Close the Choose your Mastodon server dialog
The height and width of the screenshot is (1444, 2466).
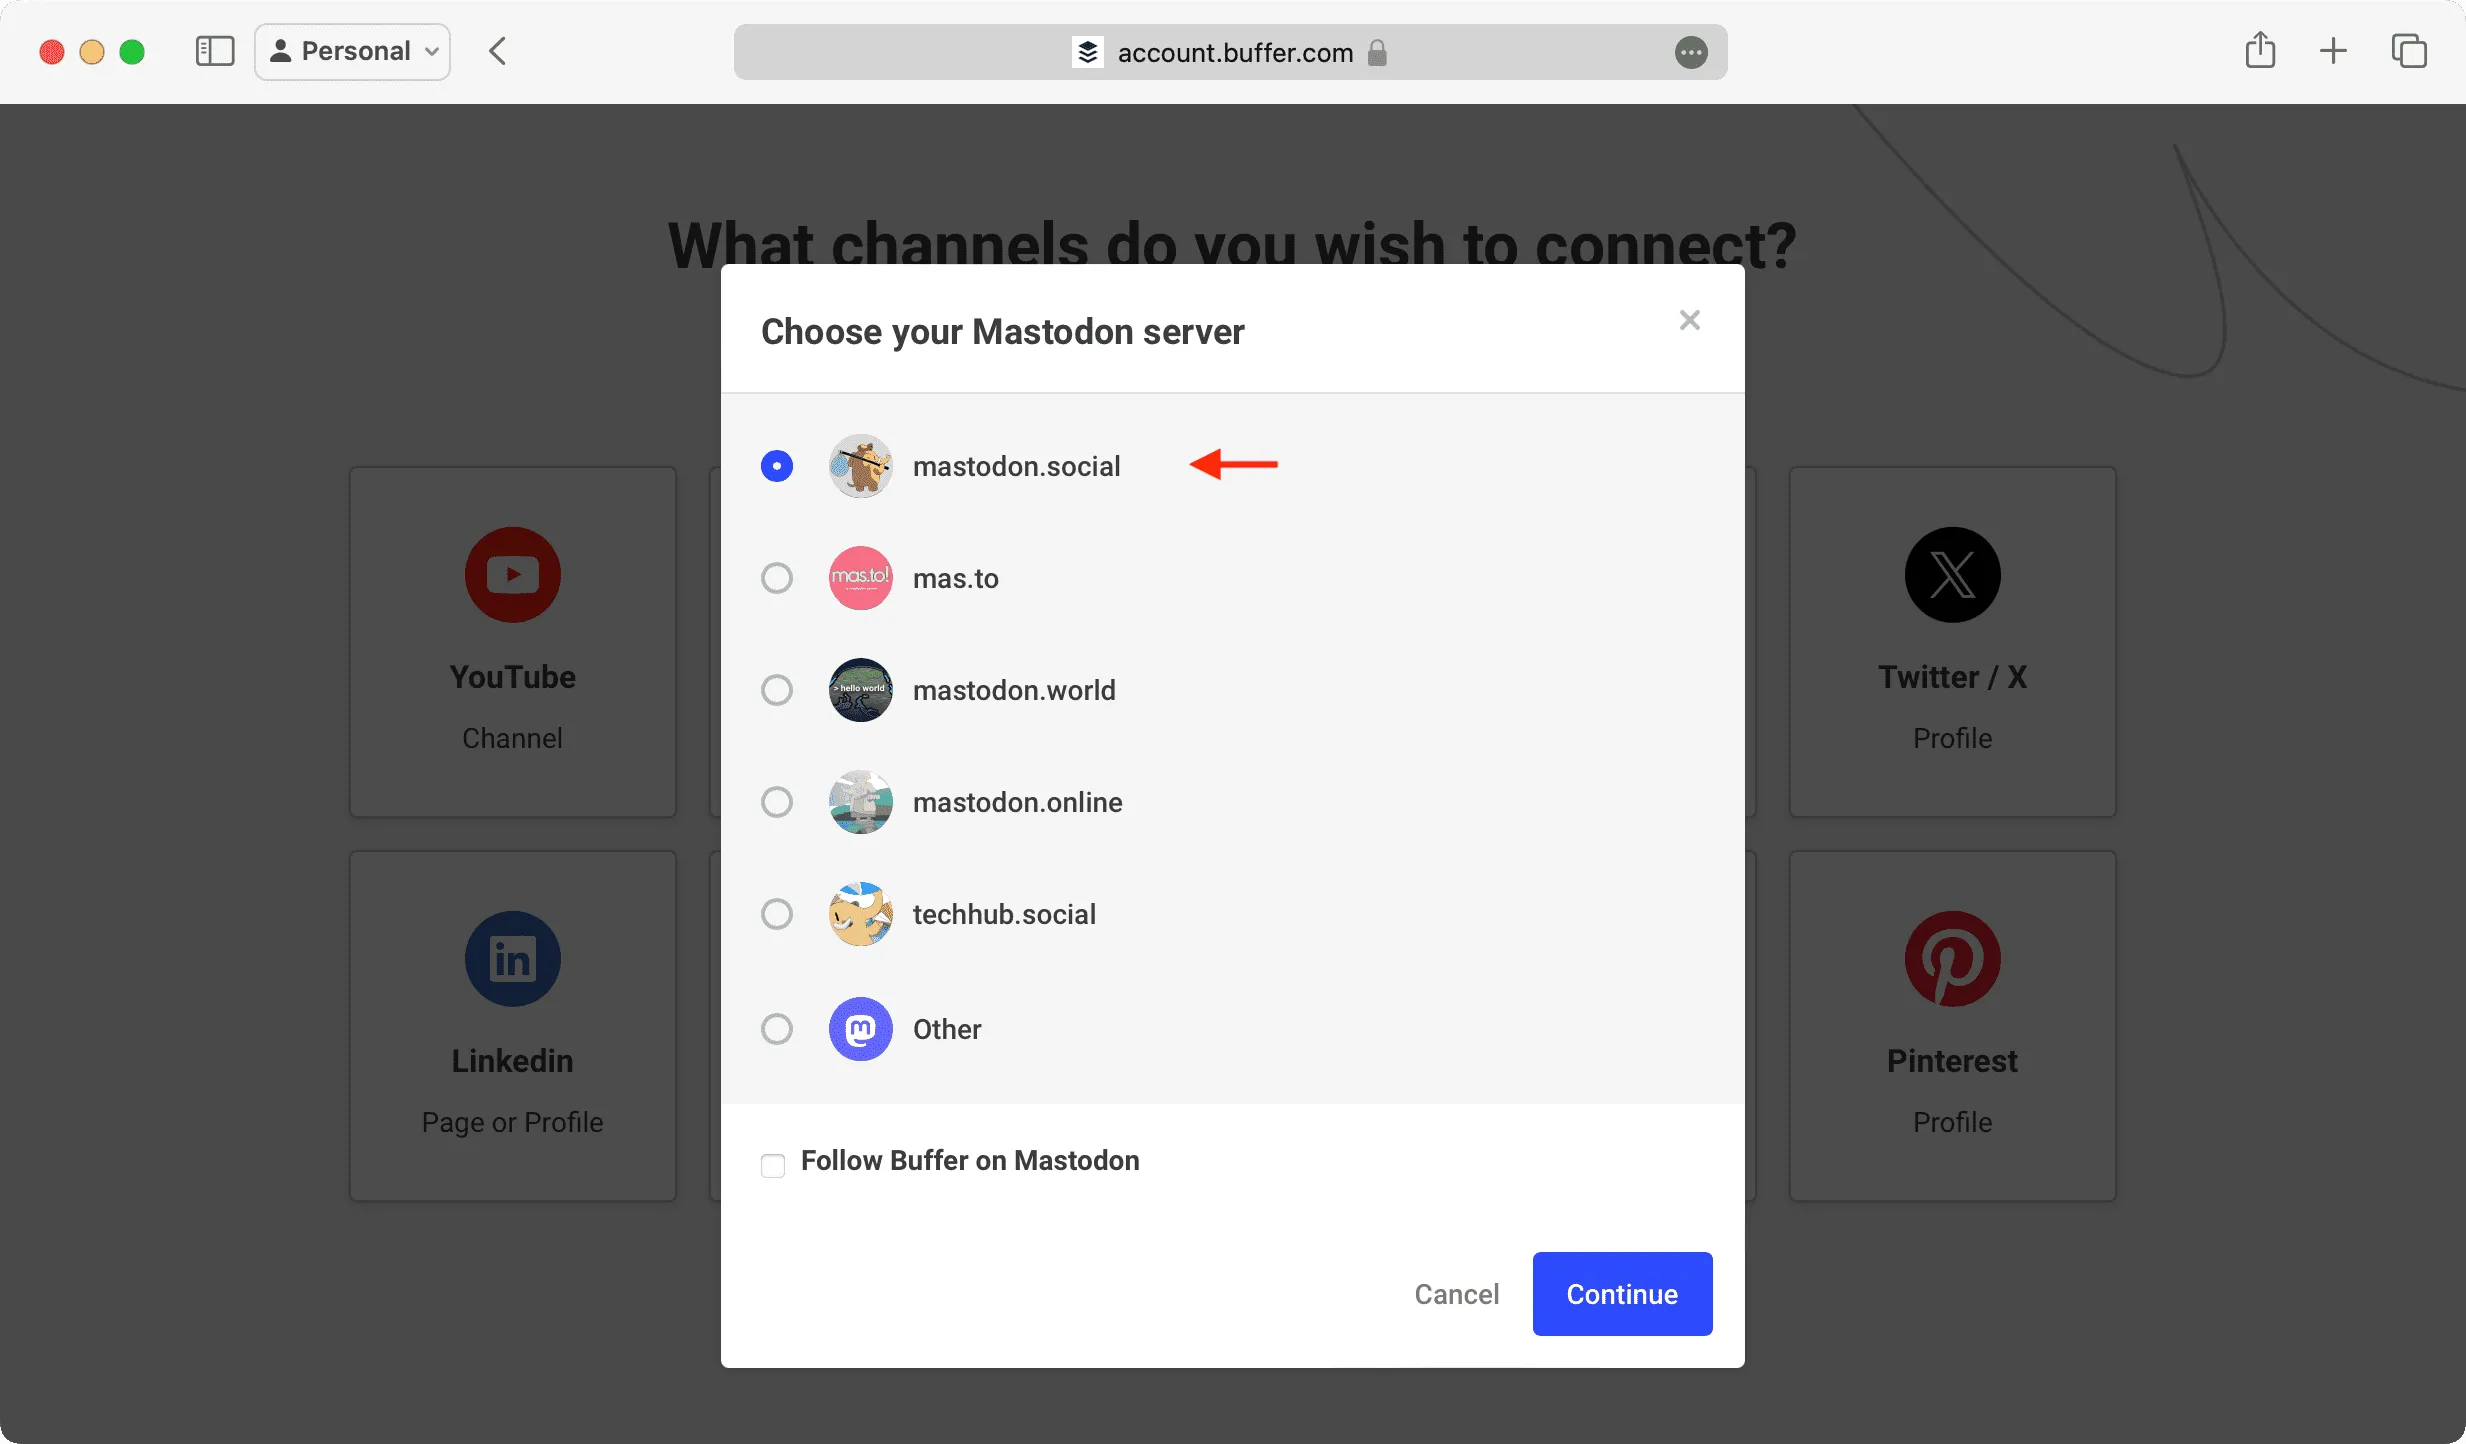1688,318
